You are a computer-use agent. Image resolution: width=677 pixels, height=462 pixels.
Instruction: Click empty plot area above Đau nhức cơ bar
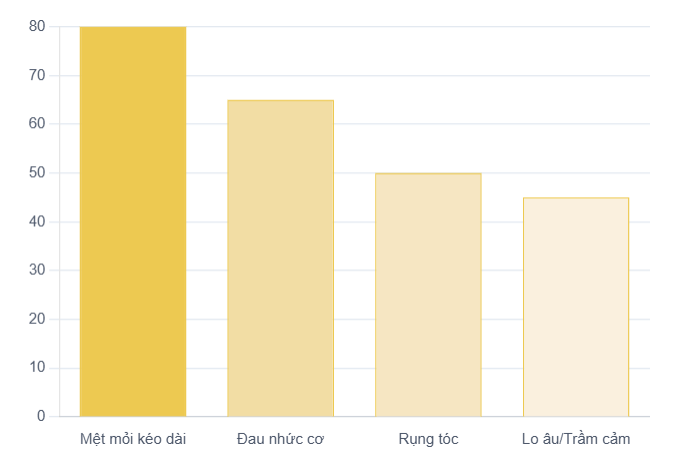point(280,62)
